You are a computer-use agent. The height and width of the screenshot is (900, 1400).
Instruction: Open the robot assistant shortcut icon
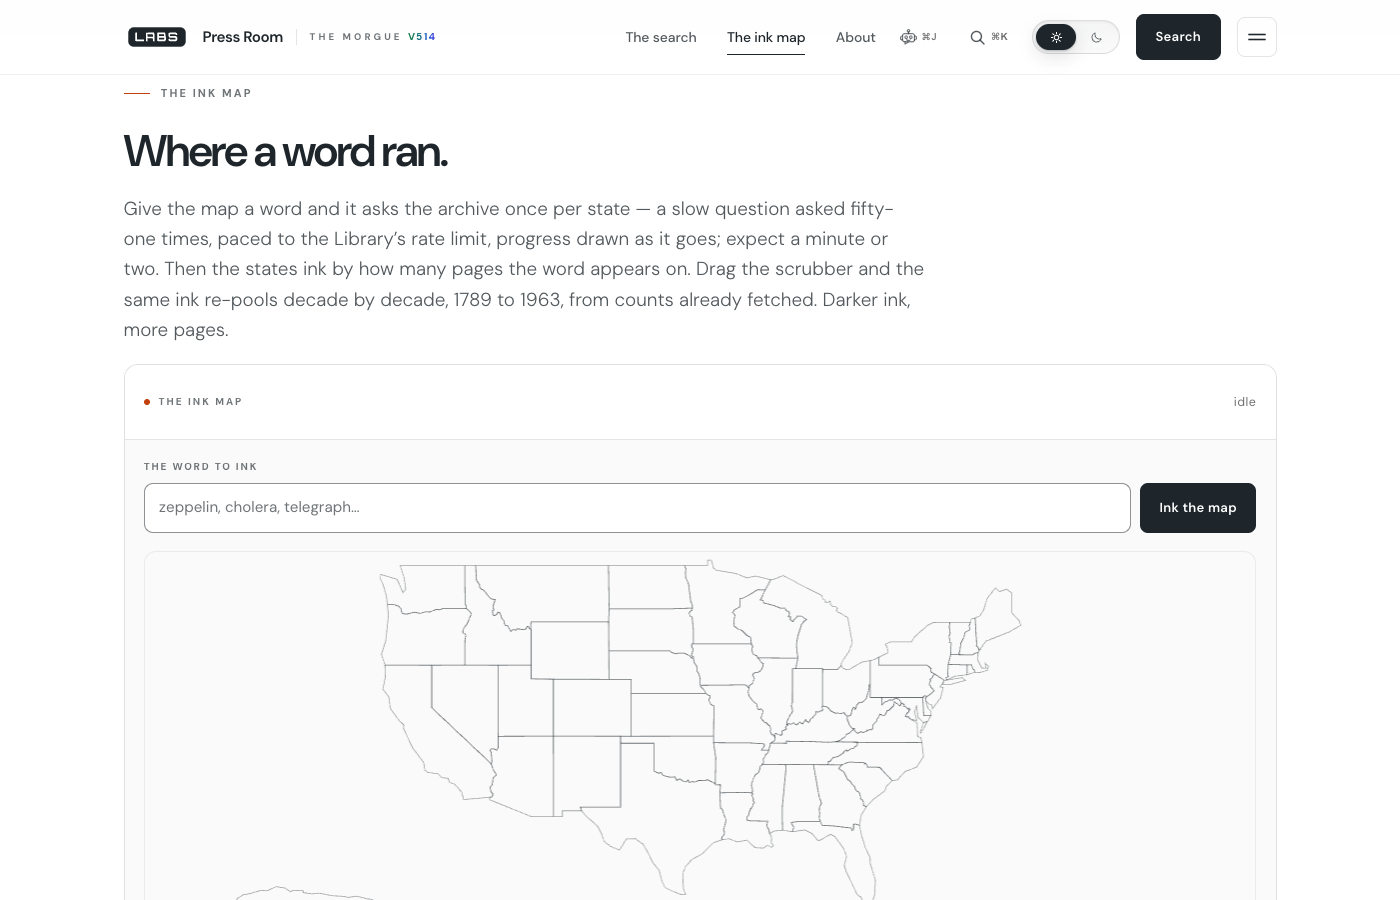[x=908, y=37]
